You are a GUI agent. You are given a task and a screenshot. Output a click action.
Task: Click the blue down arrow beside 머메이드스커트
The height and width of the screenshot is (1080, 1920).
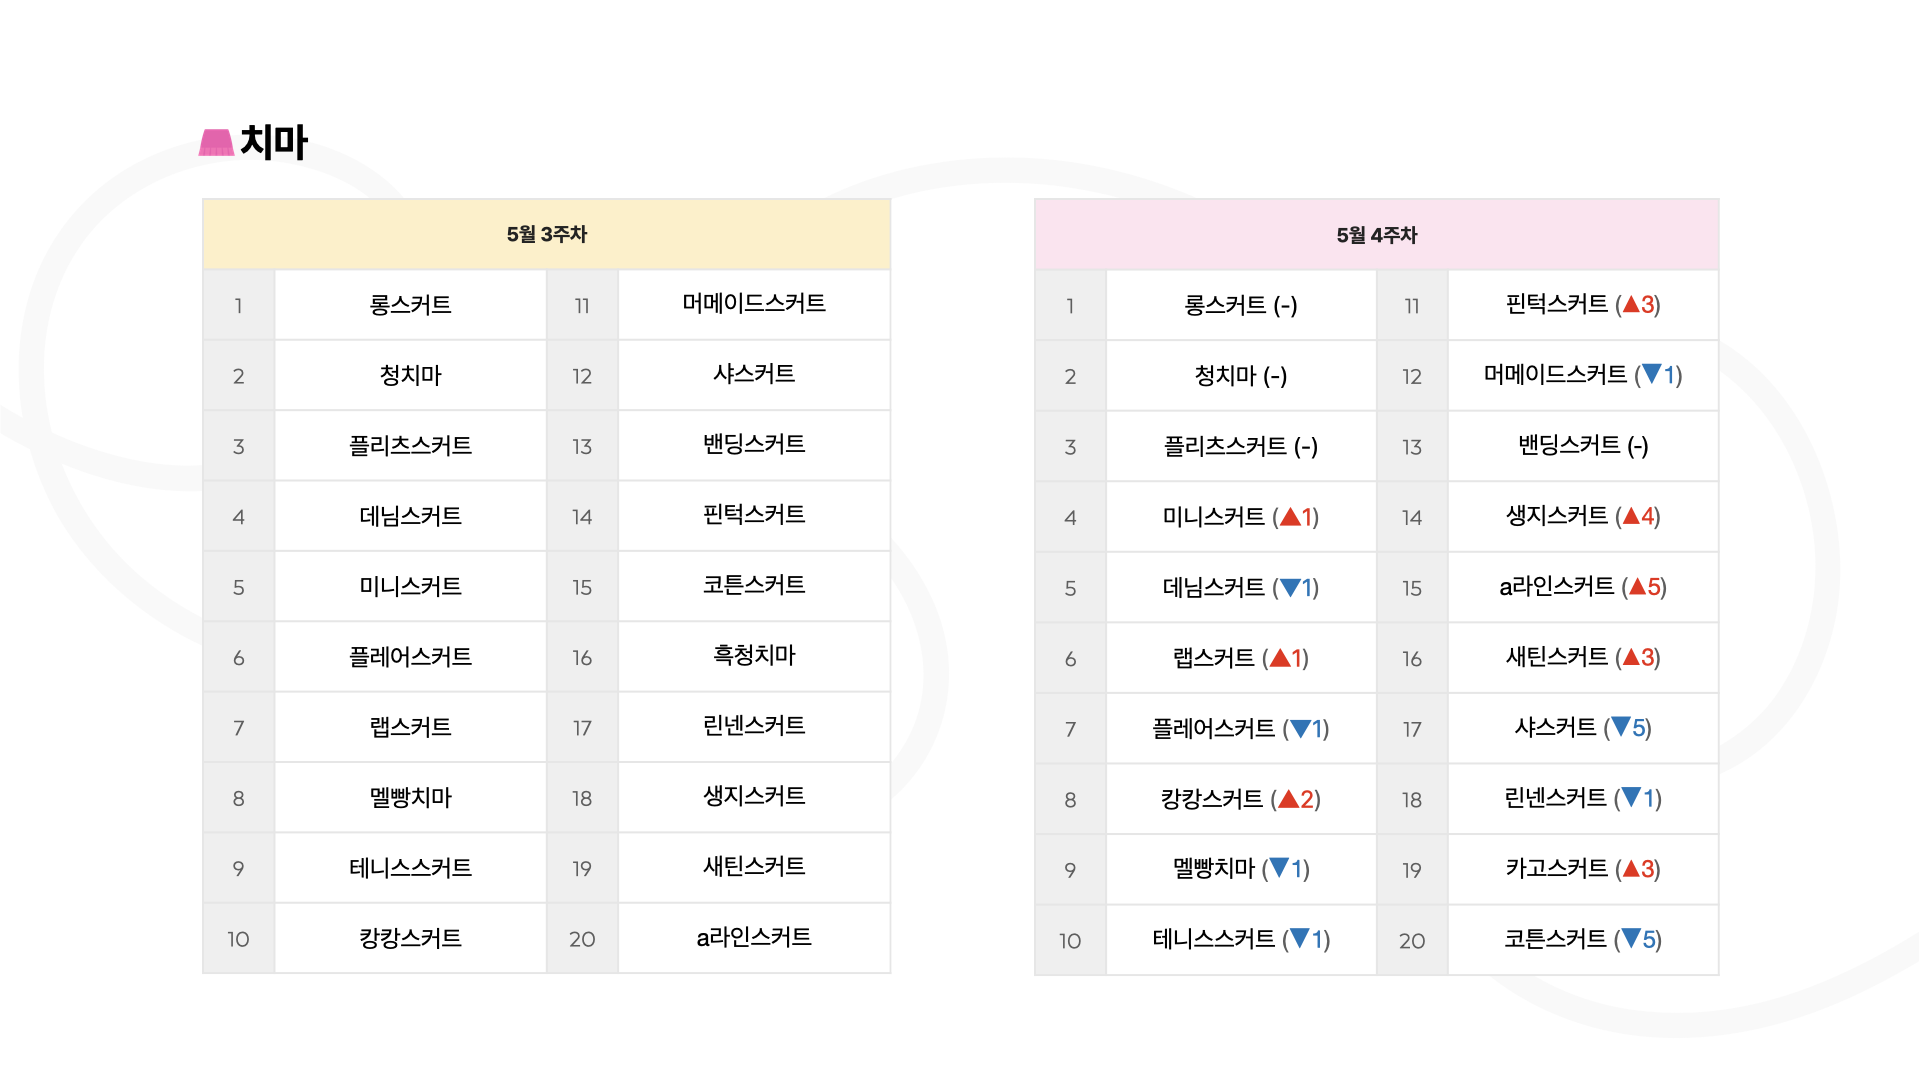(x=1652, y=374)
